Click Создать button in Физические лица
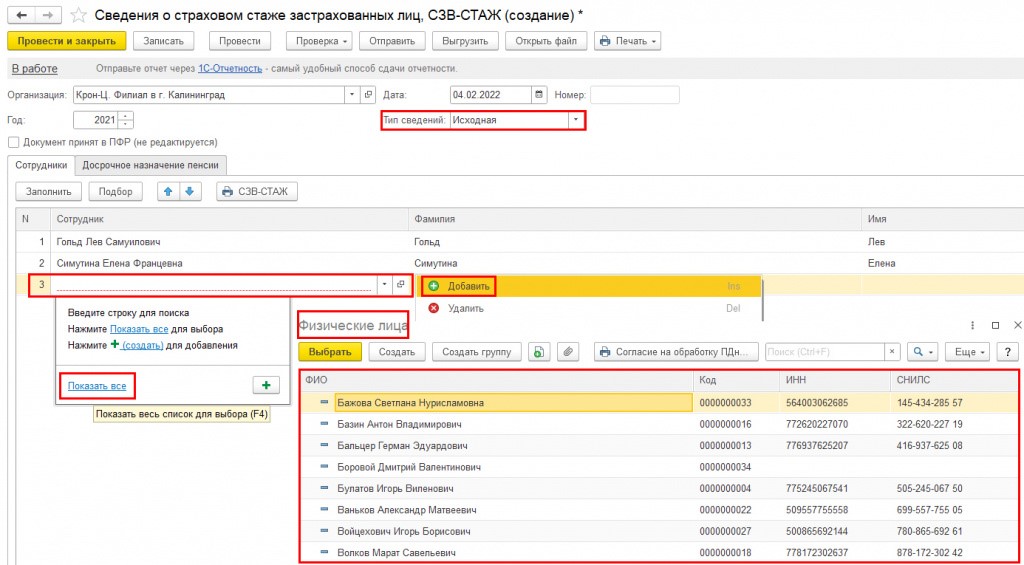 click(397, 351)
